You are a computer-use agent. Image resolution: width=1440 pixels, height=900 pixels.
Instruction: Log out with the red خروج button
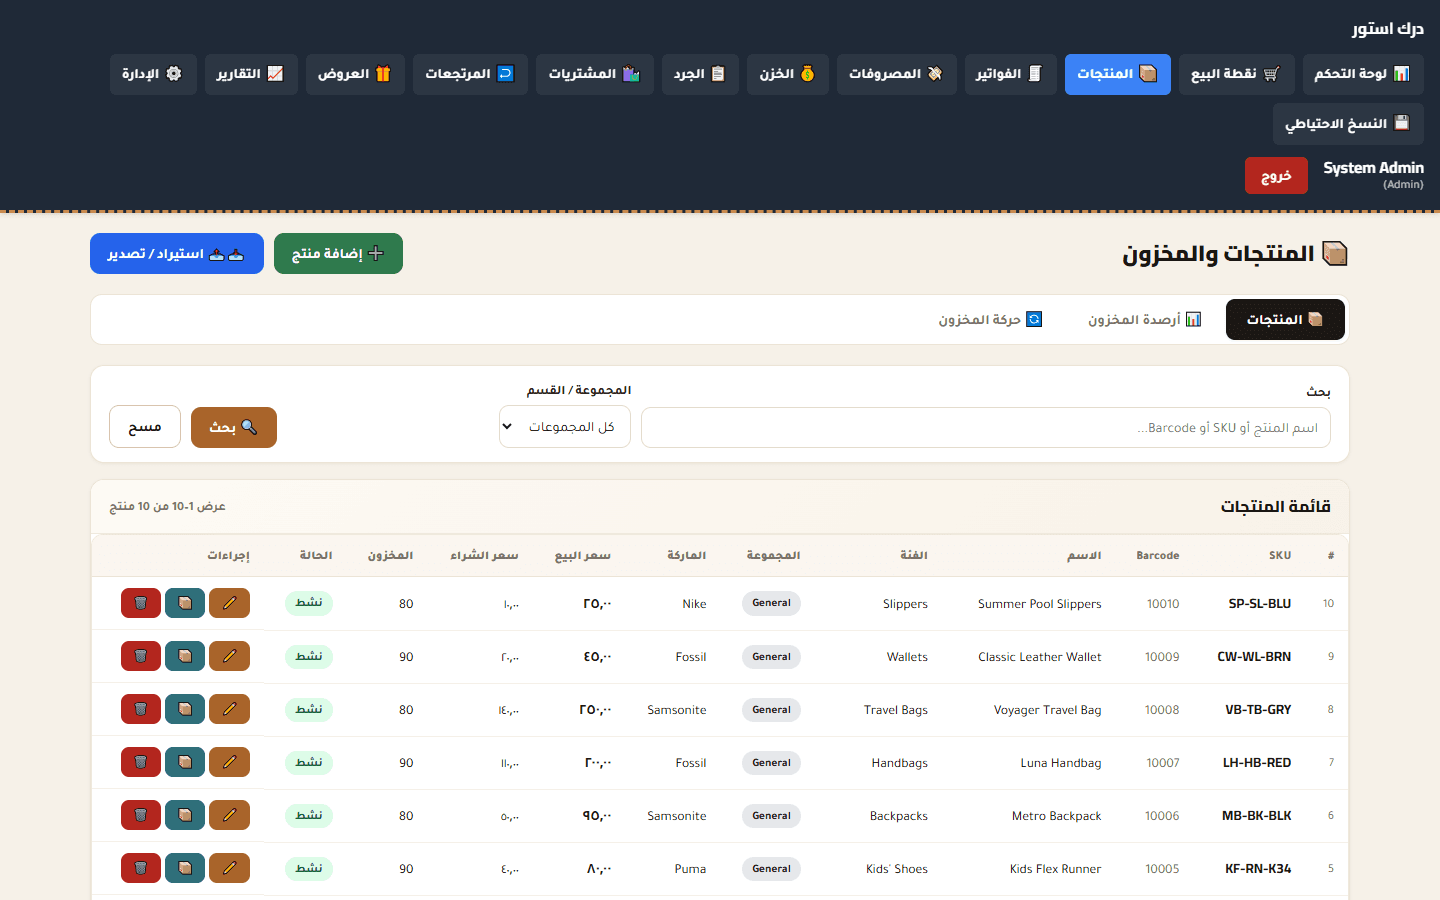click(1276, 176)
